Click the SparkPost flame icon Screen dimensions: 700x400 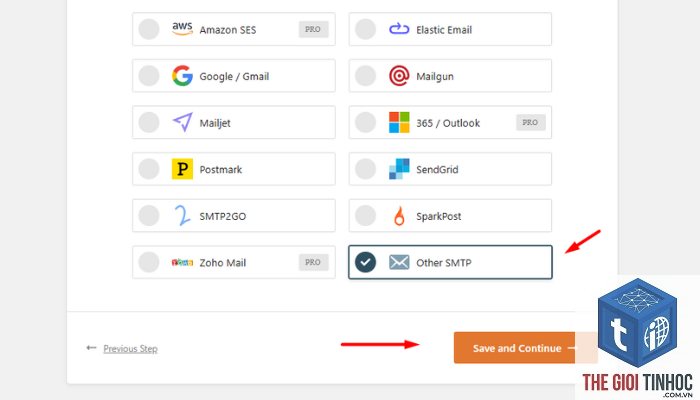pyautogui.click(x=399, y=216)
